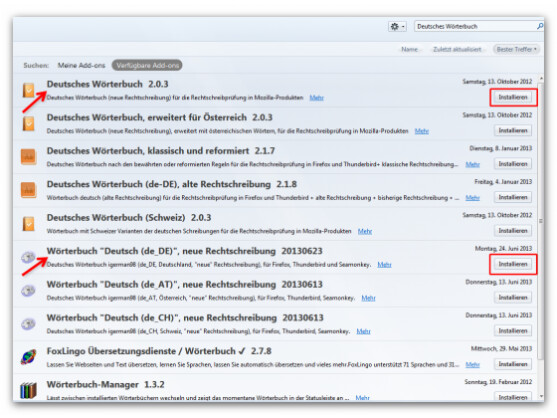The width and height of the screenshot is (557, 418).
Task: Open Mehr link for Wörterbuch-Manager
Action: coord(362,398)
